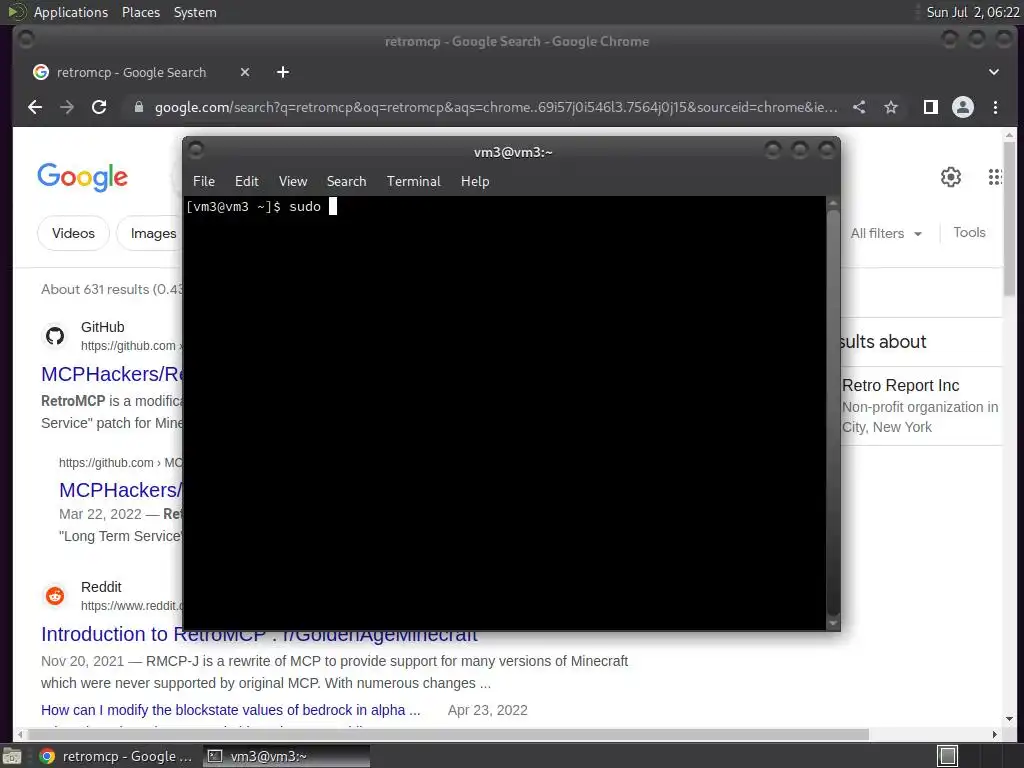Image resolution: width=1024 pixels, height=768 pixels.
Task: Click the clock showing Sun Jul 2, 06:22
Action: click(x=972, y=12)
